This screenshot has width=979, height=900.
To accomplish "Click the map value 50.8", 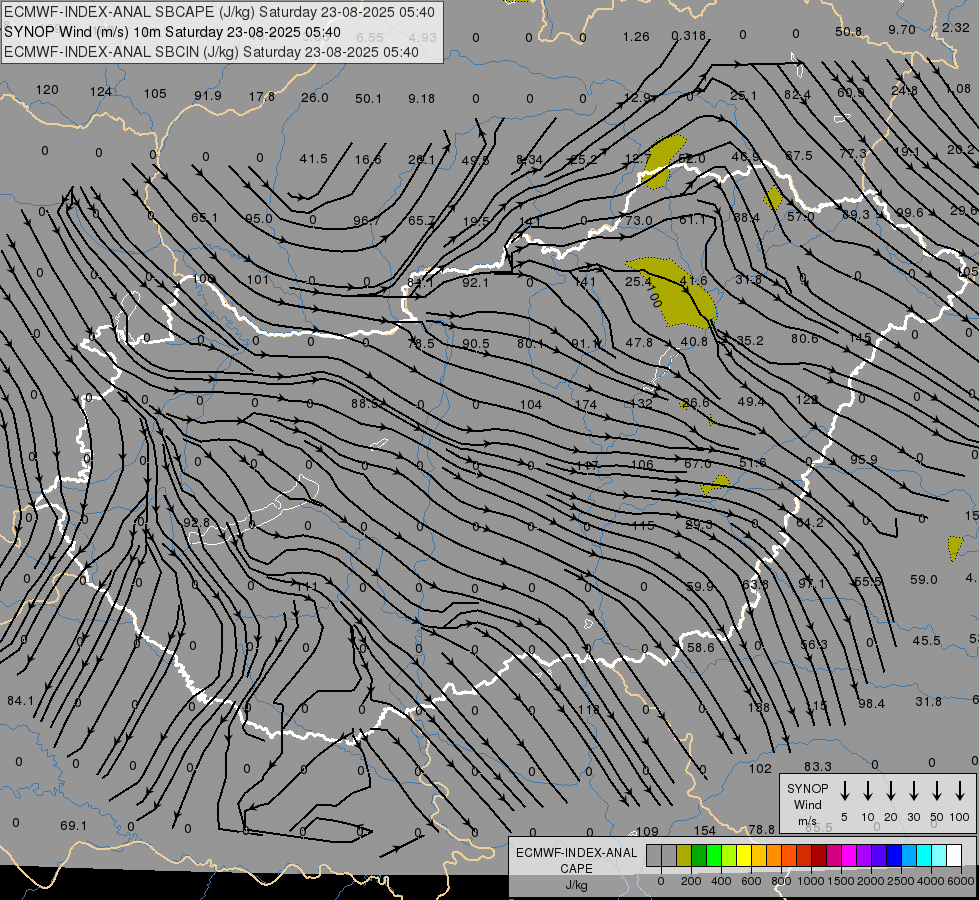I will (848, 31).
